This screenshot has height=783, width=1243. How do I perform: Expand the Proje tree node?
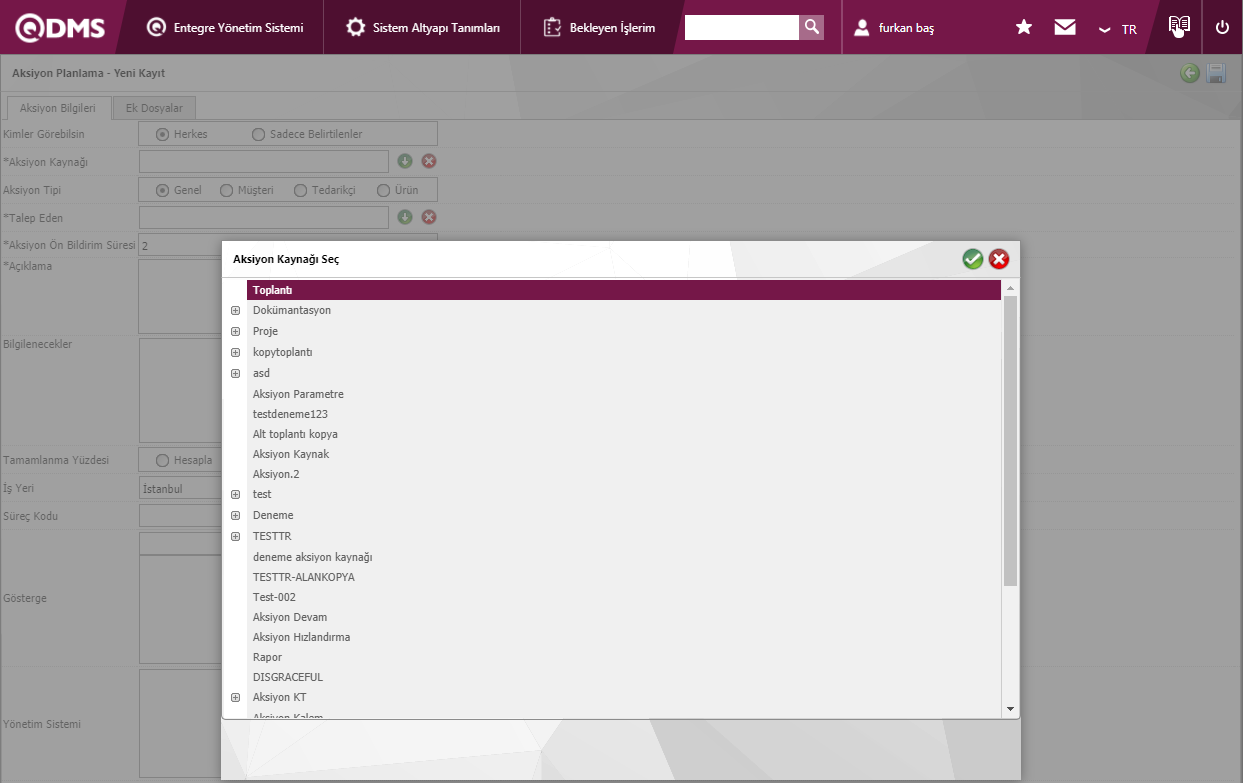[x=235, y=331]
